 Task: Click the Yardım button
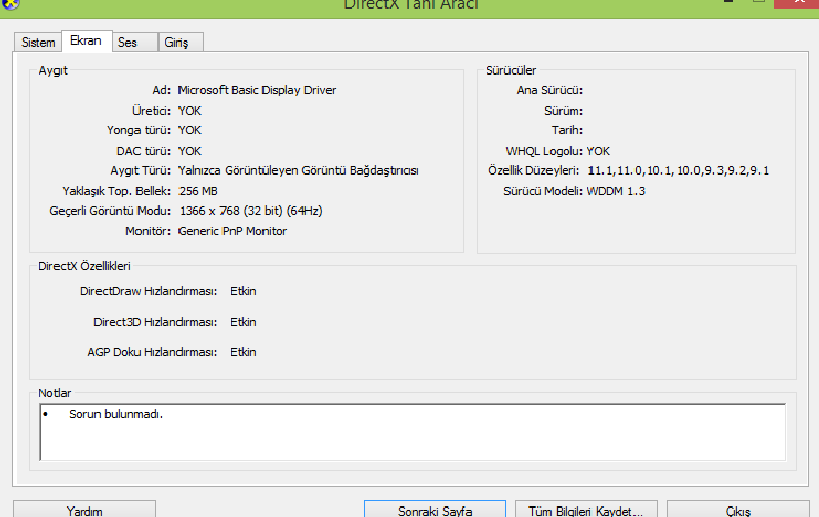(x=84, y=510)
